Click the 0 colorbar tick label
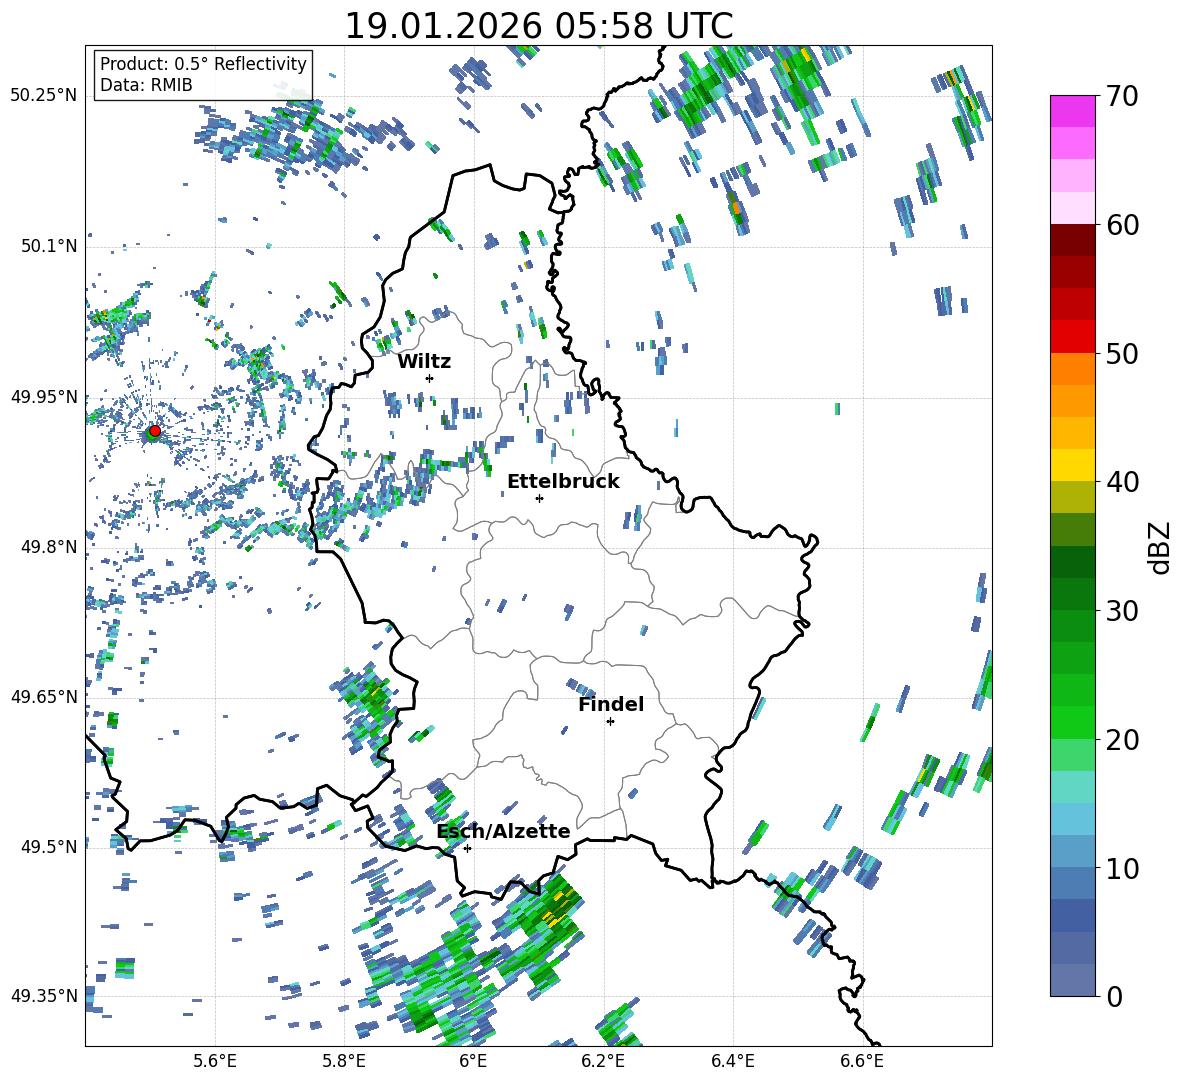The image size is (1184, 1081). tap(1114, 996)
